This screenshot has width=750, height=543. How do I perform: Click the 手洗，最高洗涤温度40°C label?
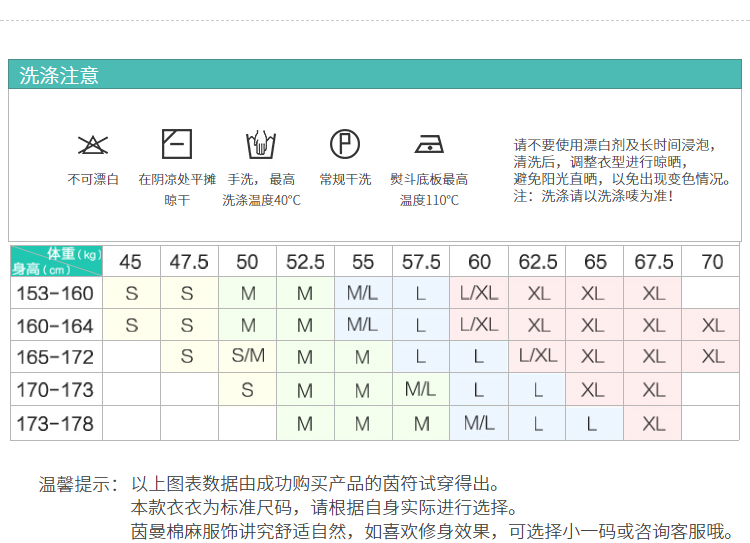[261, 189]
